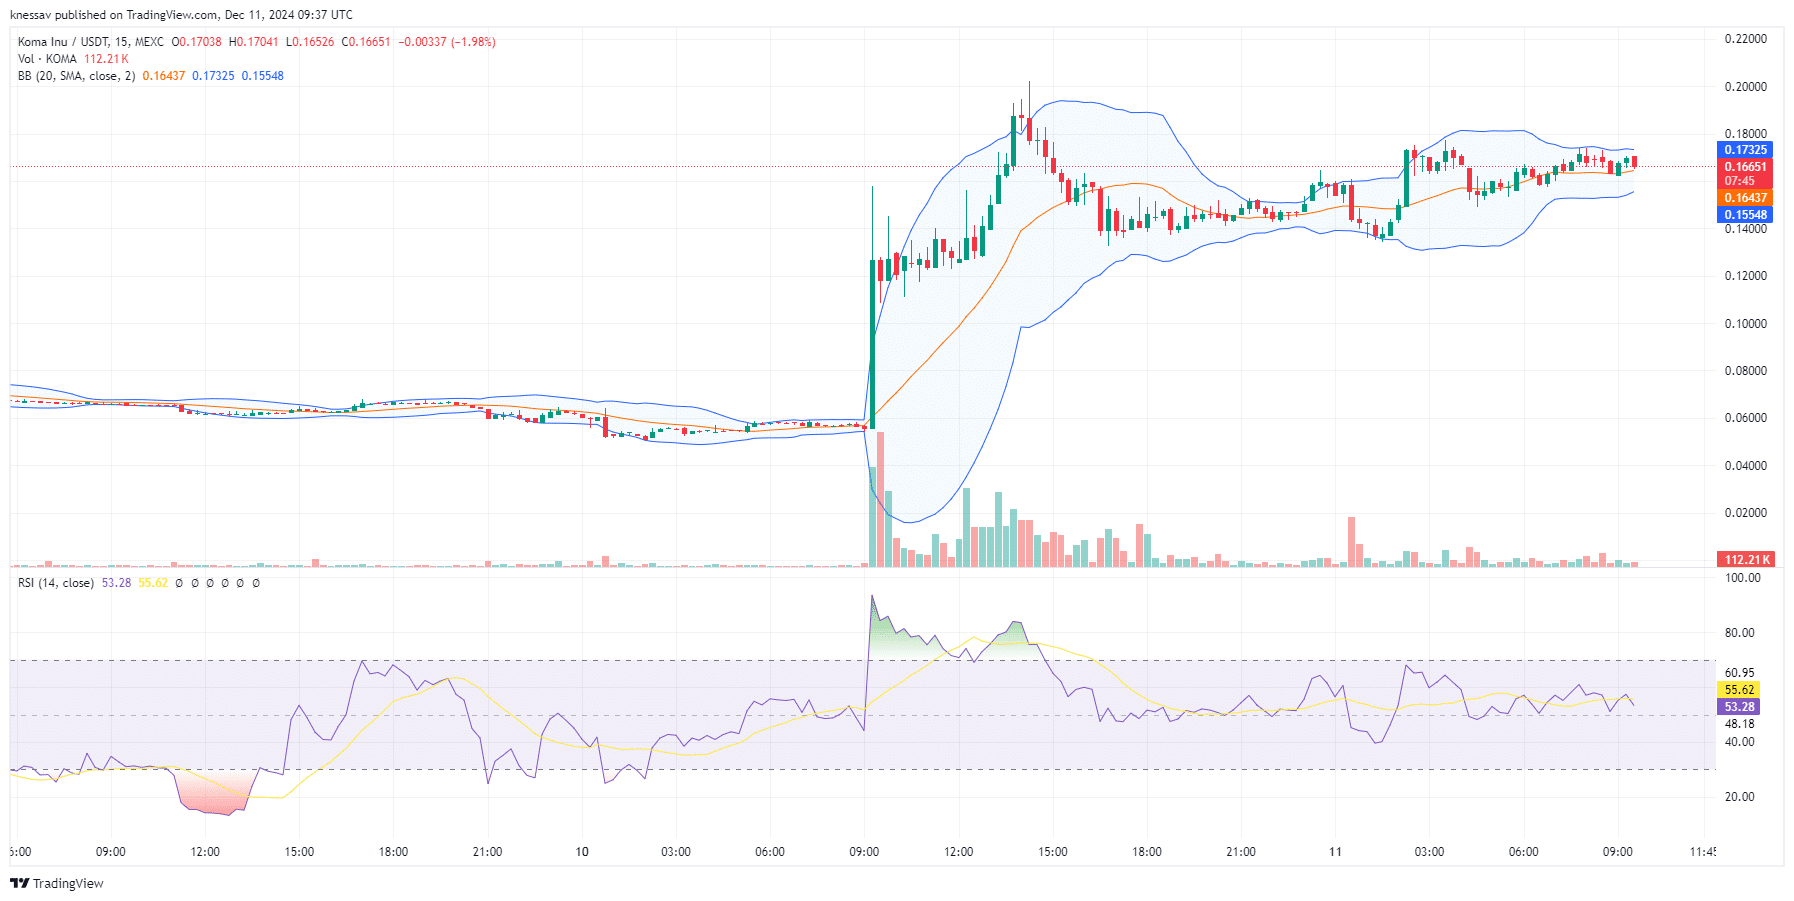Click the yellow 55.62 value in the RSI legend

(153, 583)
